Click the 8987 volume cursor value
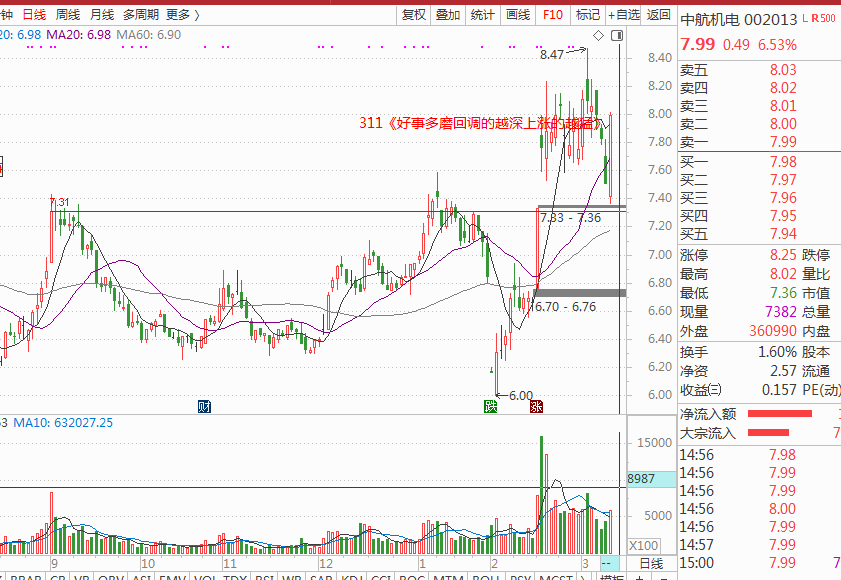The image size is (841, 580). (x=651, y=479)
